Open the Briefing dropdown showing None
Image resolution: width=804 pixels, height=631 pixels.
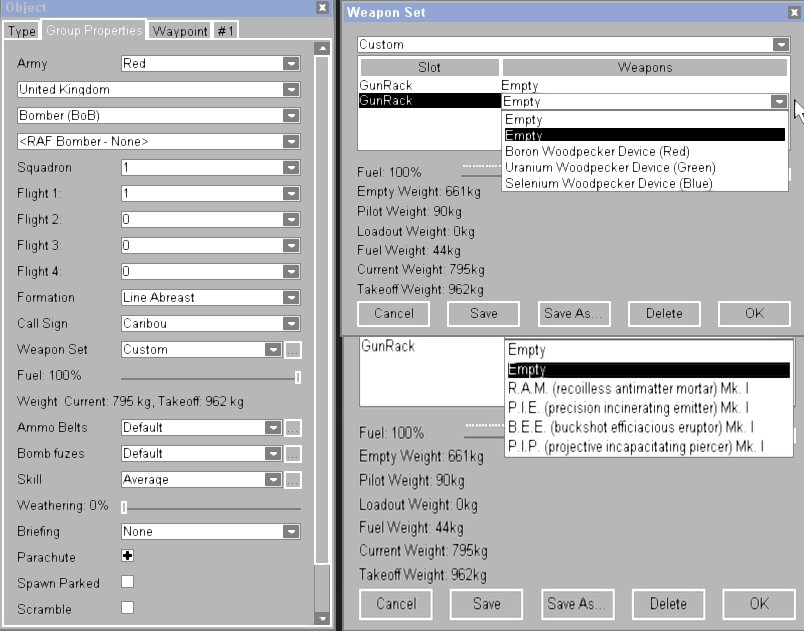click(x=210, y=532)
